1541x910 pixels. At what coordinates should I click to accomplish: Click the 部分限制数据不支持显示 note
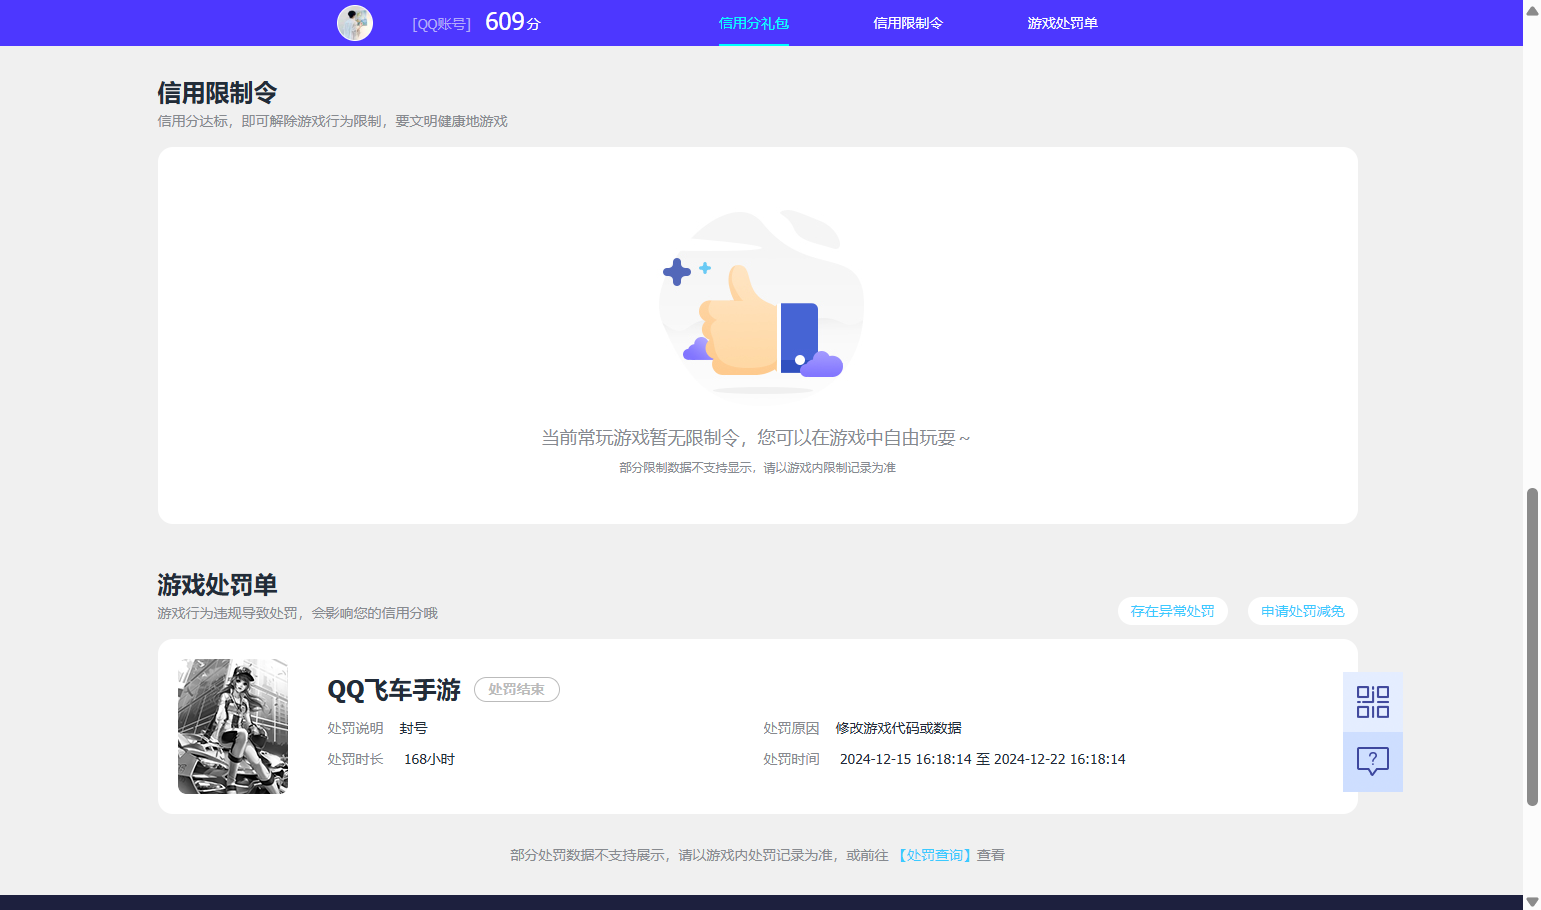pos(757,468)
